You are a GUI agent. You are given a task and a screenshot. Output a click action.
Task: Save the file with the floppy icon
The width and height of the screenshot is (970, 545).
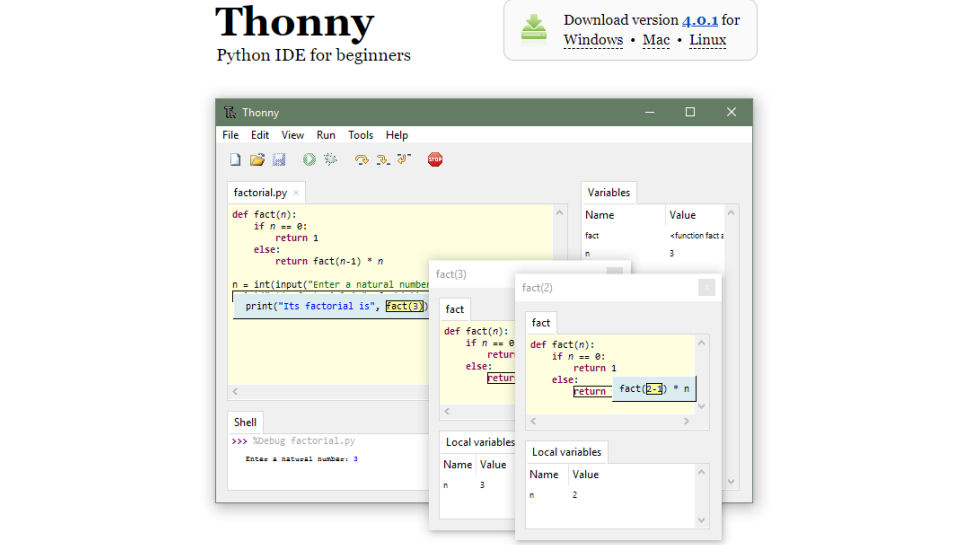tap(279, 160)
